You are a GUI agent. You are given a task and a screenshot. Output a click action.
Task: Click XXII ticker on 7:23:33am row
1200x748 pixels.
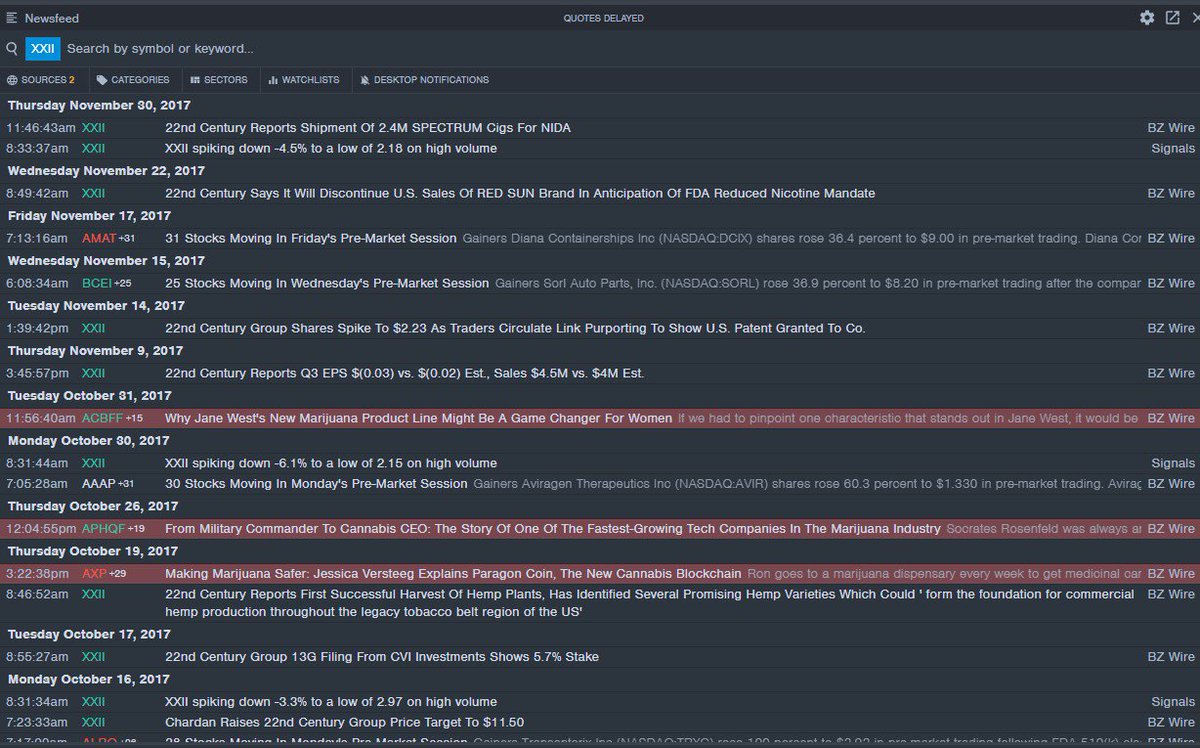click(x=93, y=722)
